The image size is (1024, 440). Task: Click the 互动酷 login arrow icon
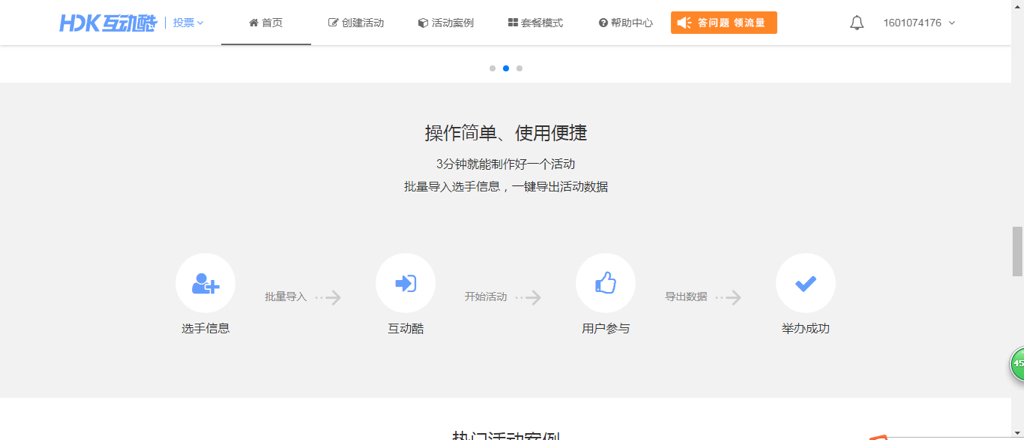(405, 284)
